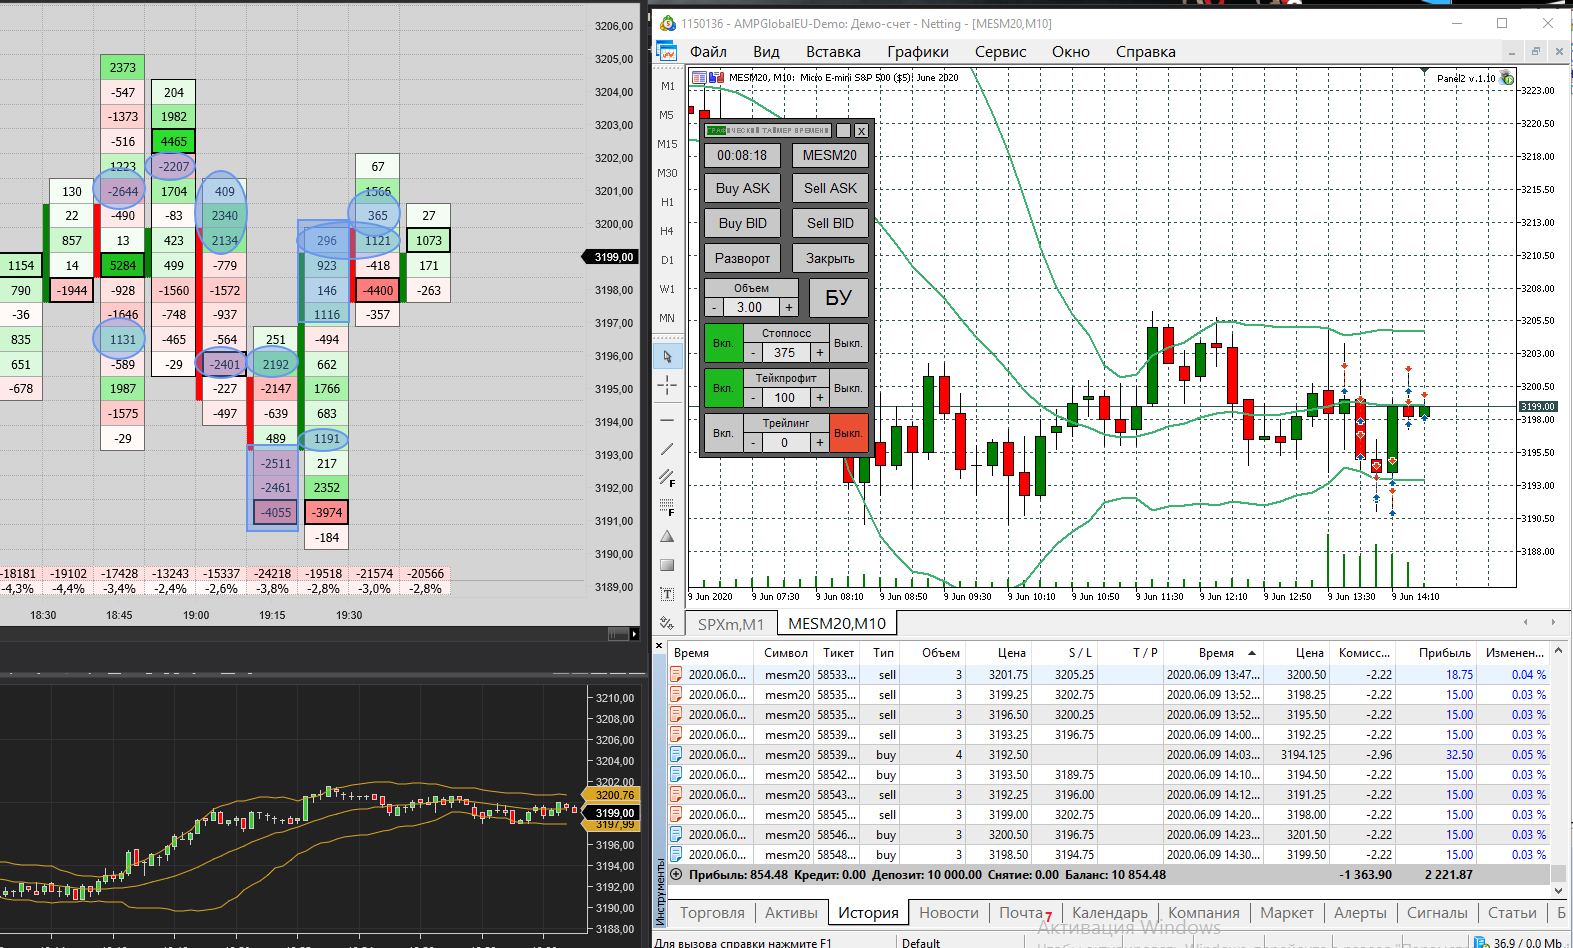Open the Файл menu

point(708,52)
